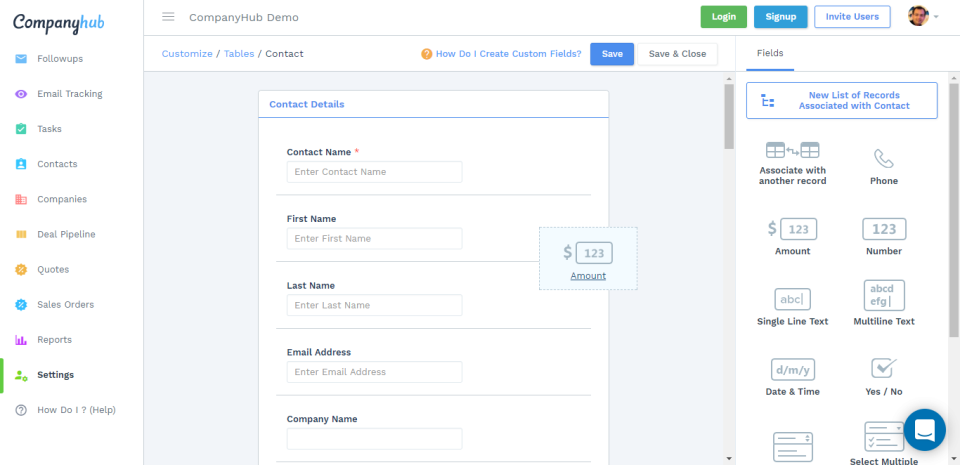Click the Enter First Name input field
Screen dimensions: 960x465
coord(374,239)
